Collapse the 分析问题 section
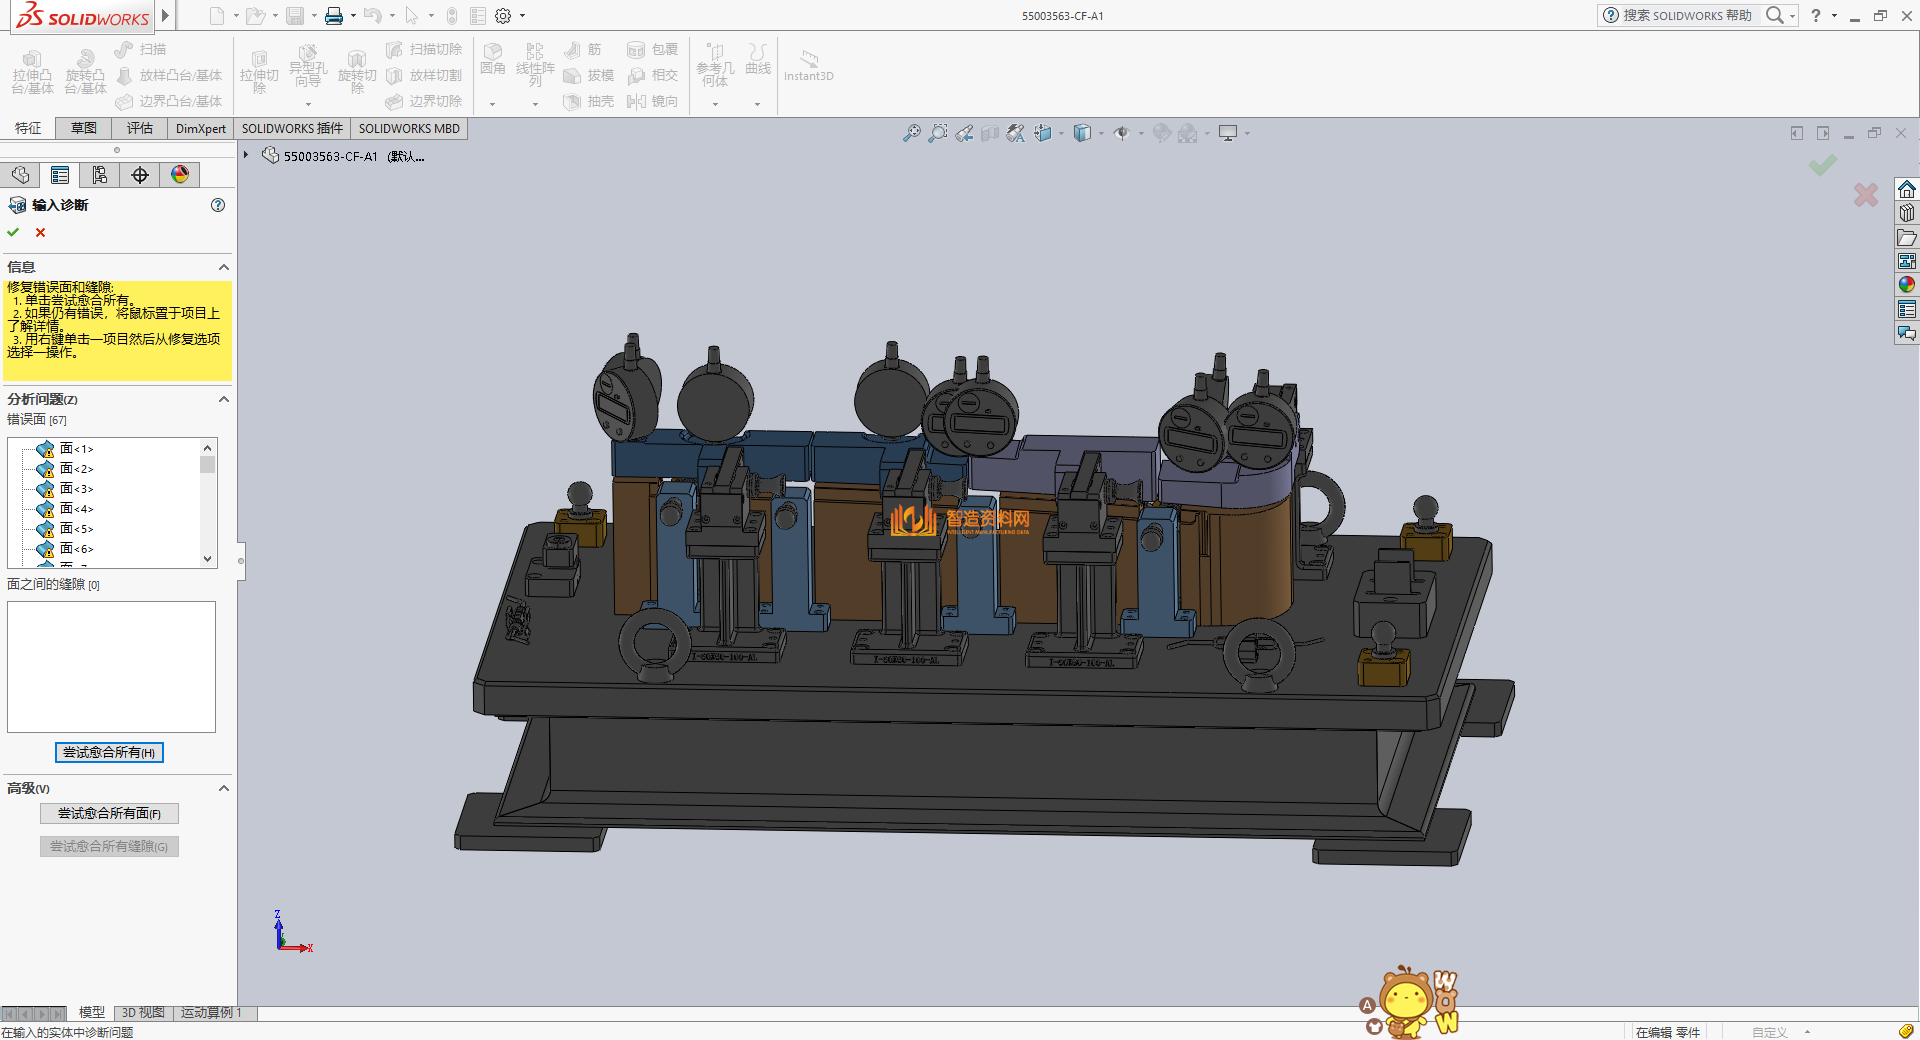Viewport: 1920px width, 1040px height. click(224, 399)
